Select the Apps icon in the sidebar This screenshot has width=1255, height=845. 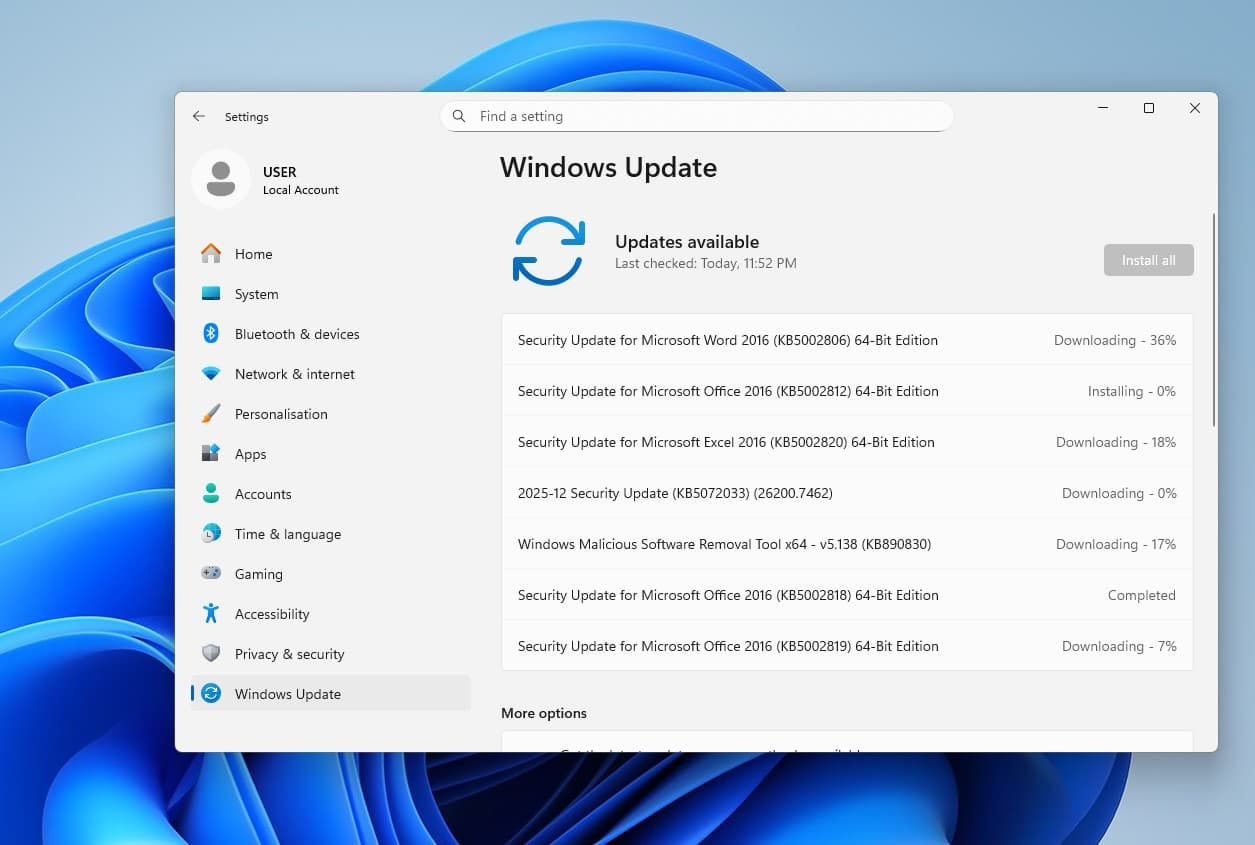211,453
